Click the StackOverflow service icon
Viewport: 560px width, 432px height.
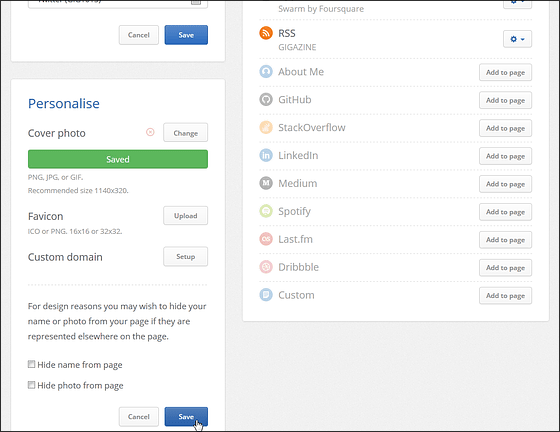(x=266, y=127)
